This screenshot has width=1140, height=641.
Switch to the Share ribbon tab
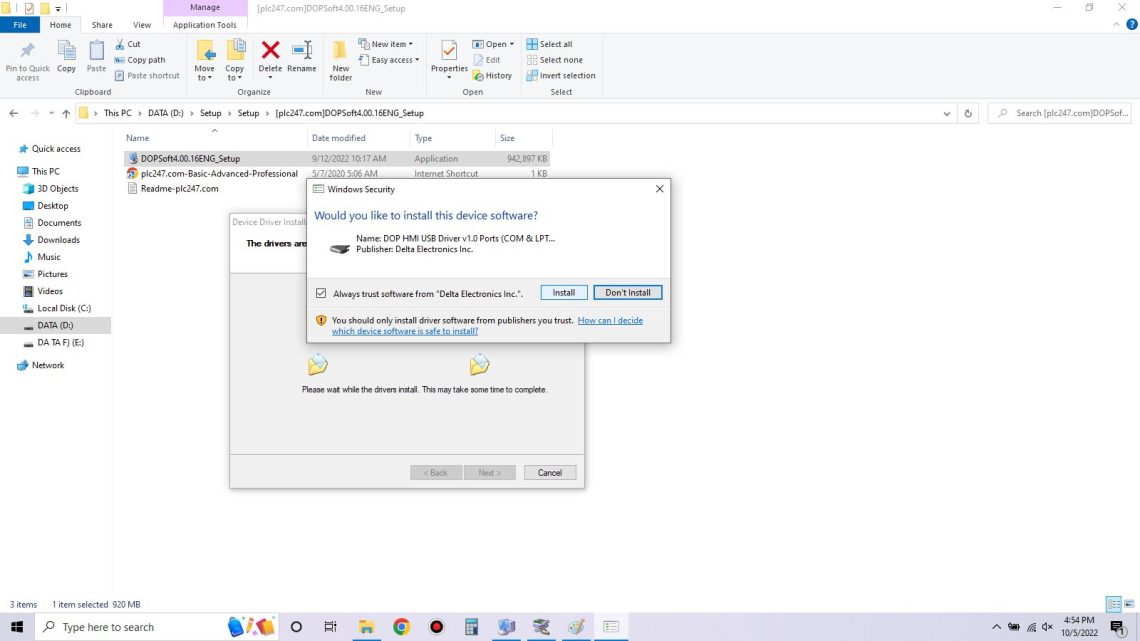(102, 25)
